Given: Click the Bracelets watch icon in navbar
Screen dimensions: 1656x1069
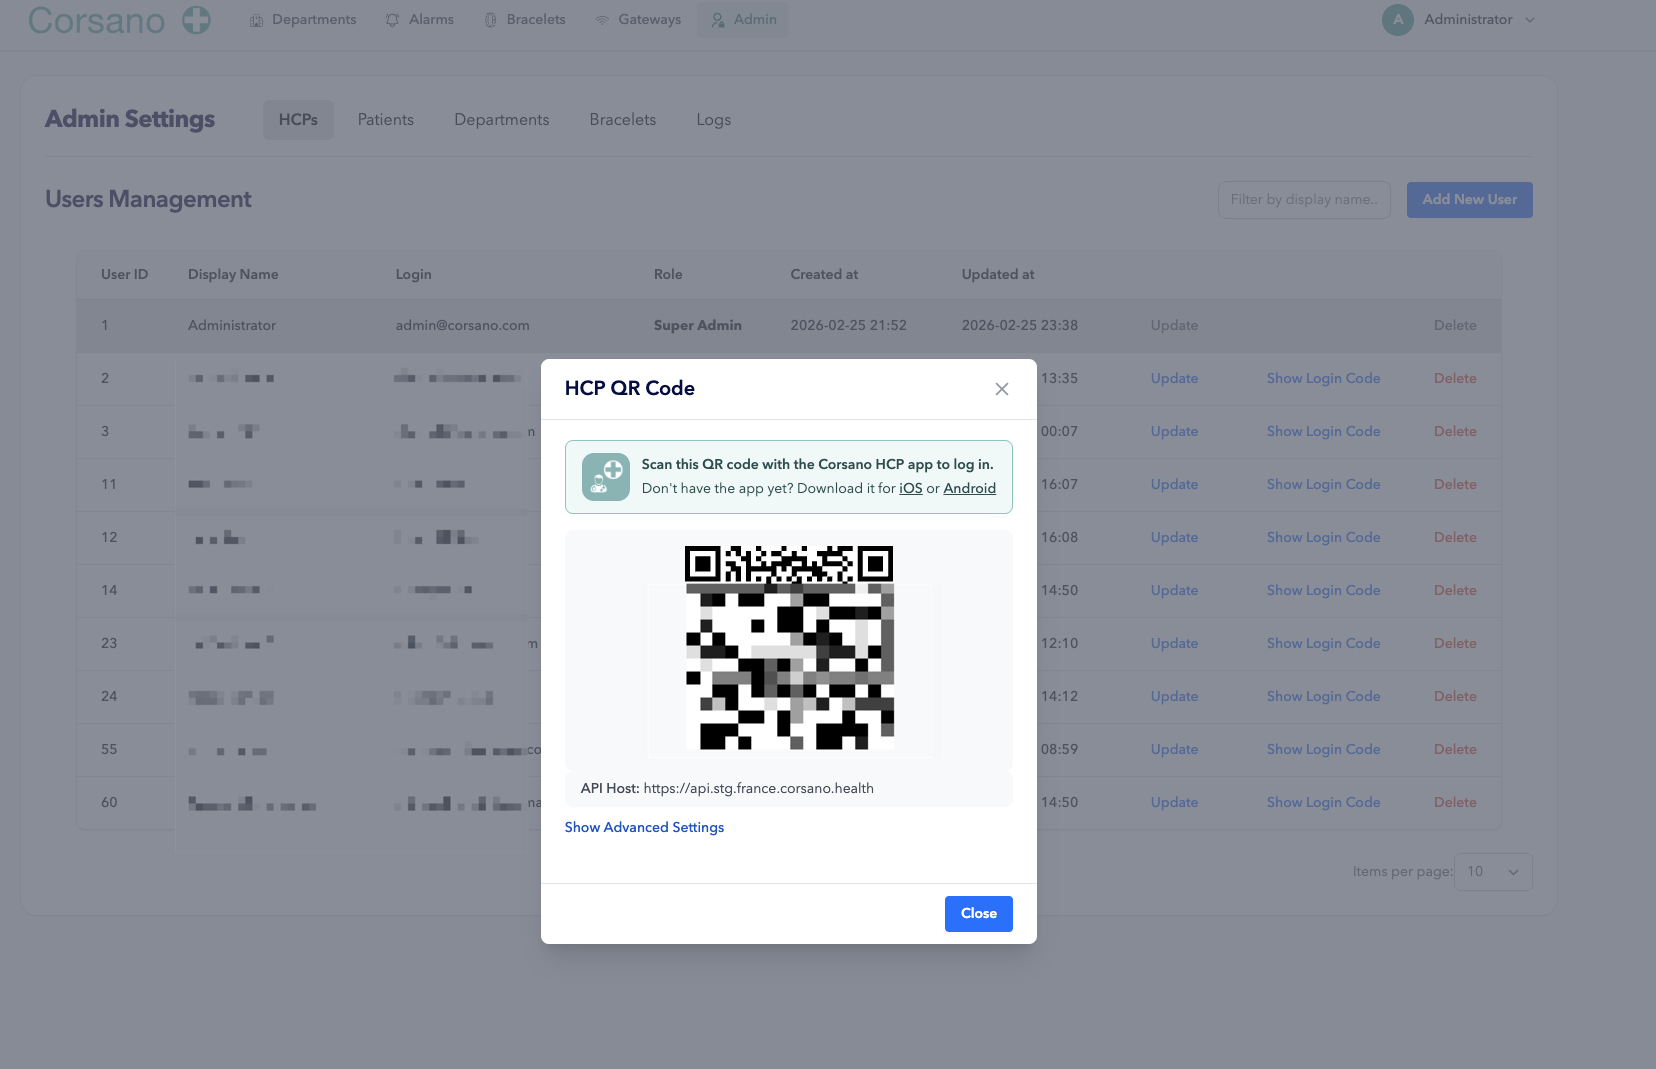Looking at the screenshot, I should tap(490, 20).
